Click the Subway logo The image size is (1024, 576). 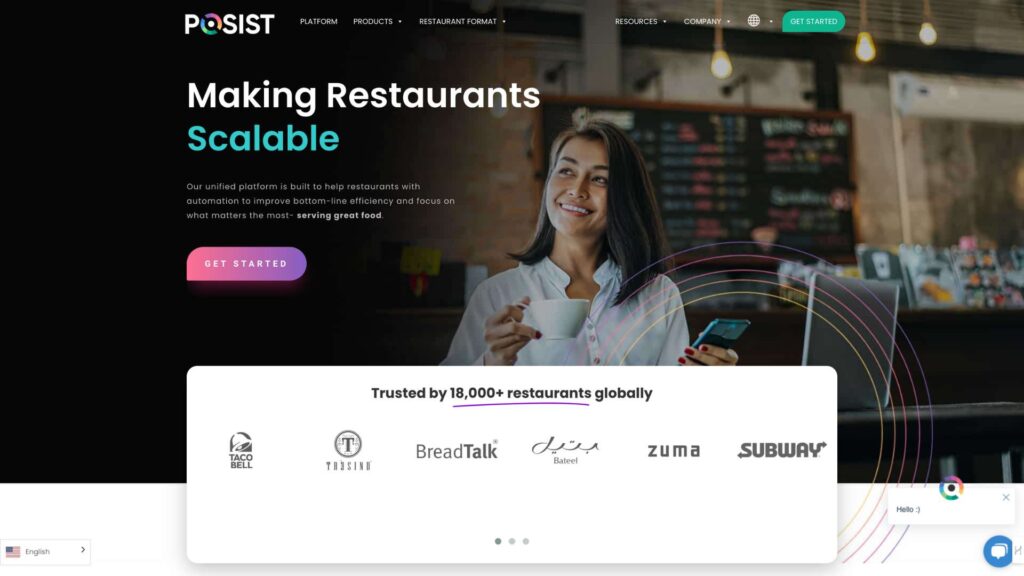pos(782,450)
